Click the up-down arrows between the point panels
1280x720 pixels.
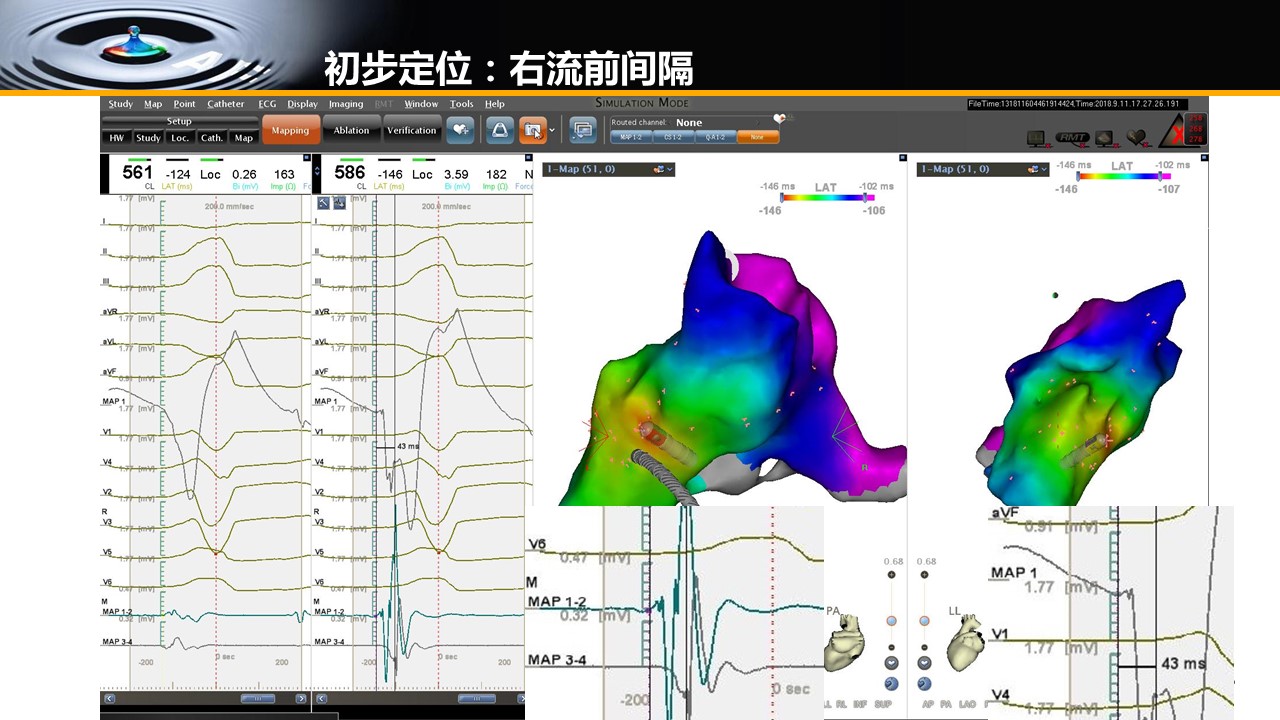[318, 172]
